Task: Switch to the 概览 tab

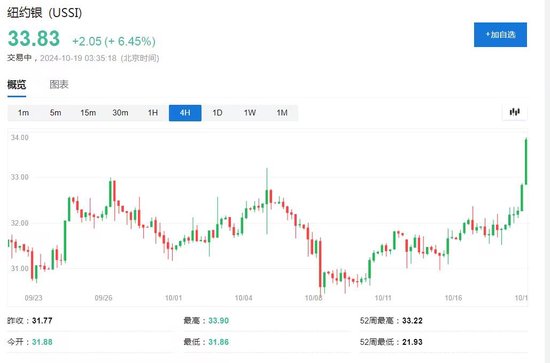Action: [16, 85]
